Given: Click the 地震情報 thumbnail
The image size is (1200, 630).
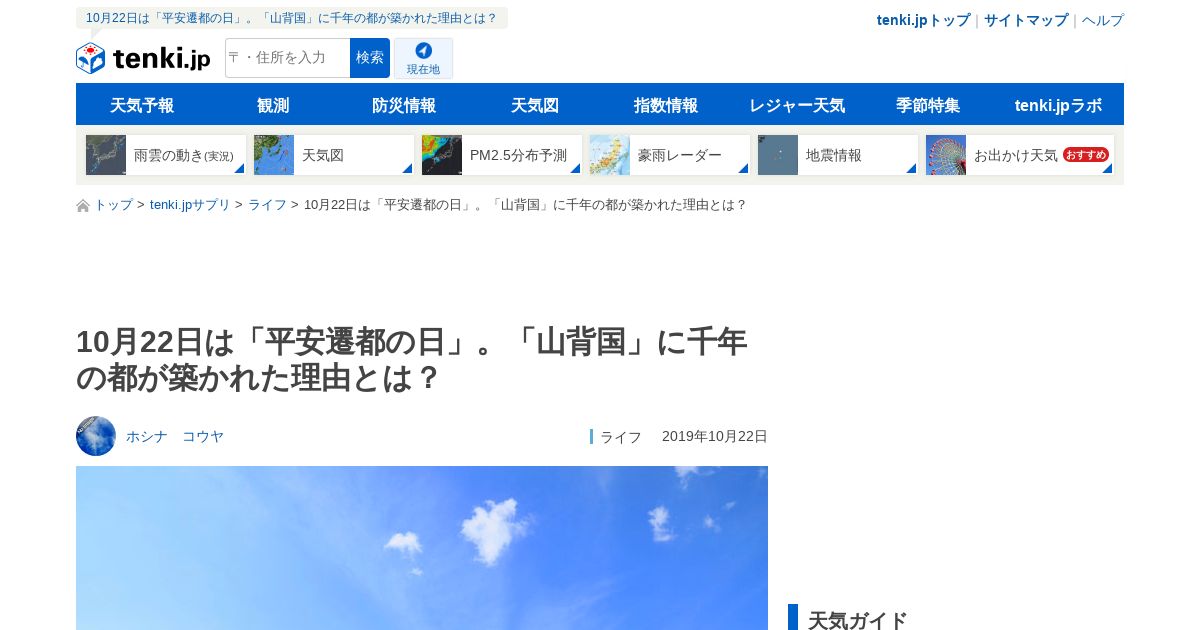Looking at the screenshot, I should point(778,155).
